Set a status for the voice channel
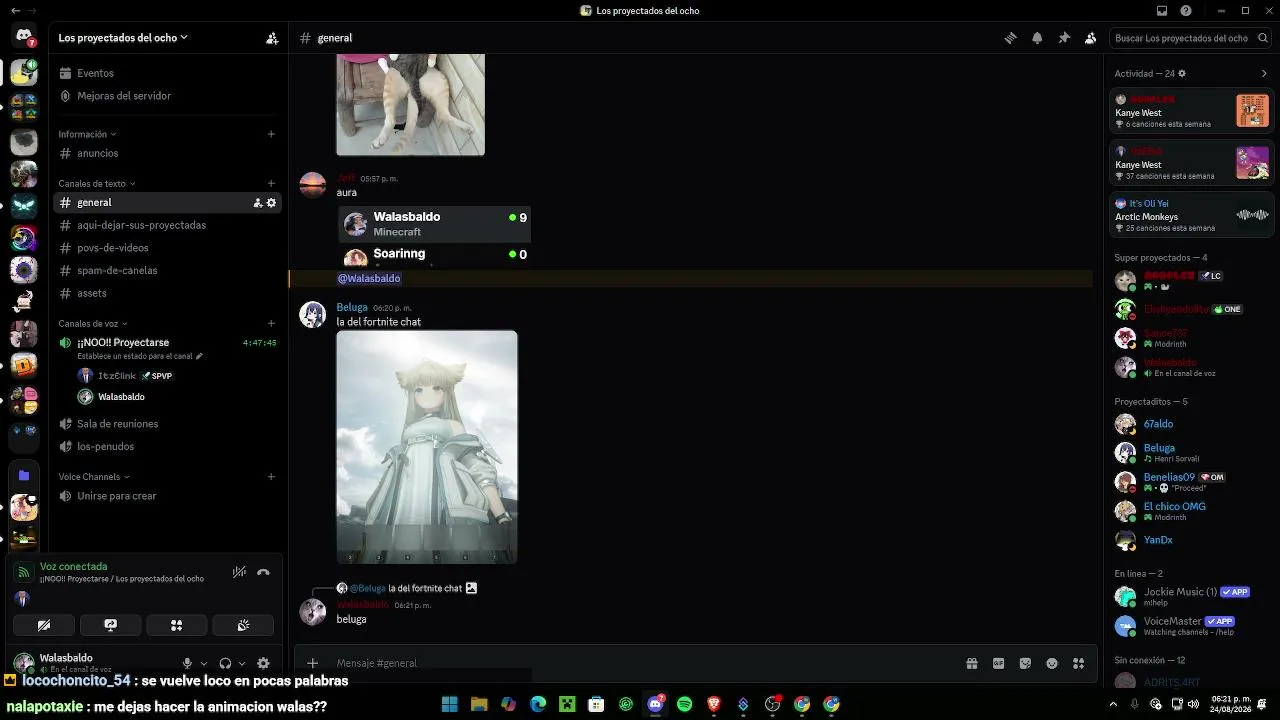Image resolution: width=1280 pixels, height=720 pixels. pyautogui.click(x=140, y=356)
